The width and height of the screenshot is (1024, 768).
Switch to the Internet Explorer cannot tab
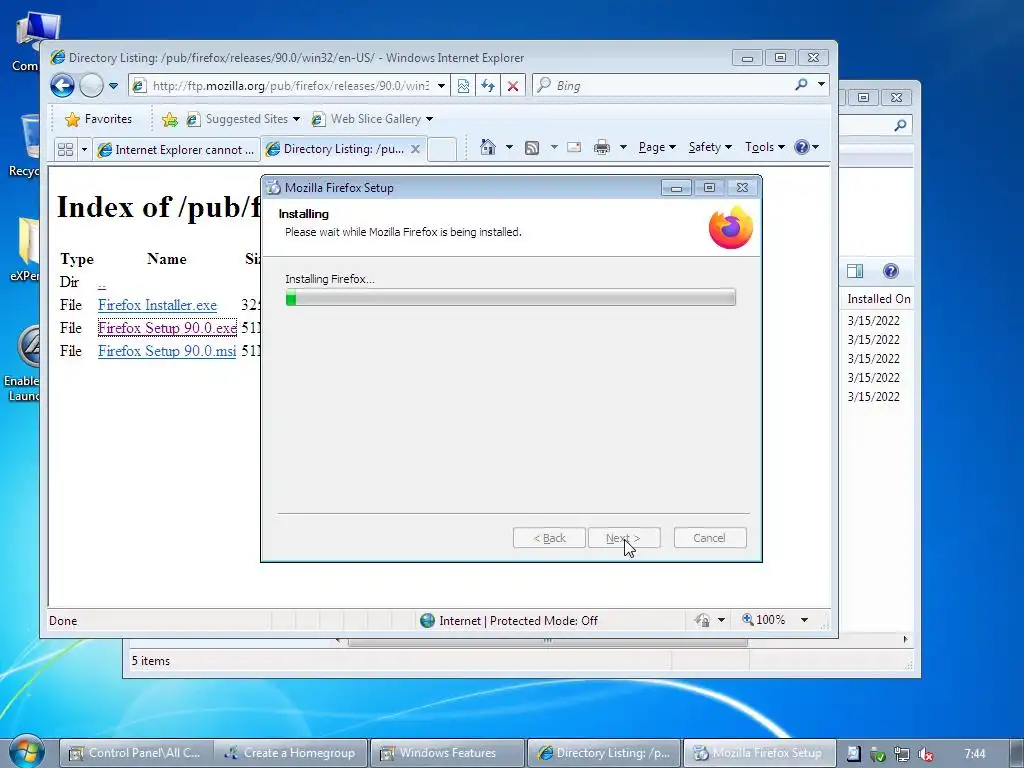(x=176, y=150)
